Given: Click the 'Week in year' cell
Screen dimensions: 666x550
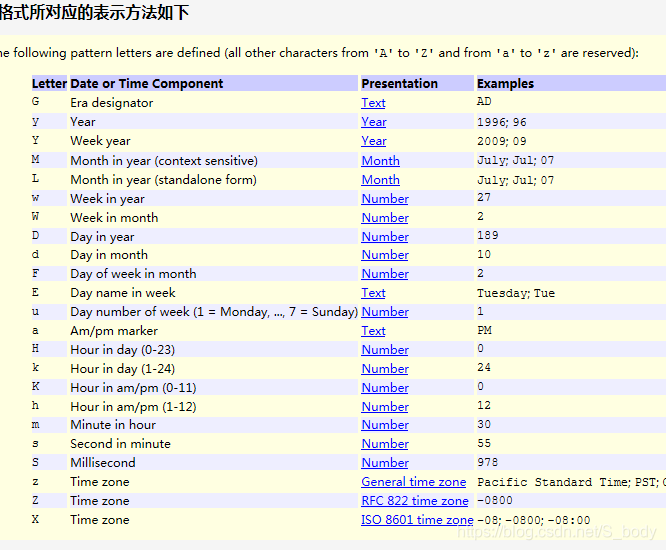Looking at the screenshot, I should click(x=107, y=199).
